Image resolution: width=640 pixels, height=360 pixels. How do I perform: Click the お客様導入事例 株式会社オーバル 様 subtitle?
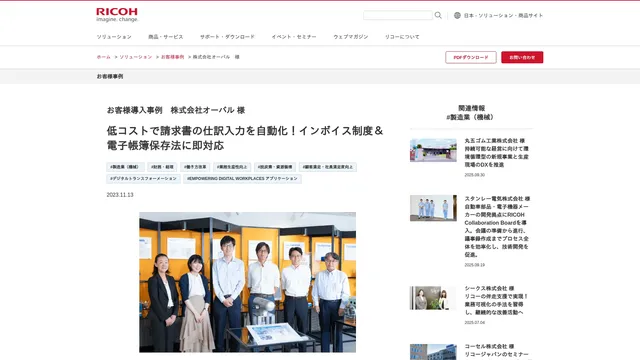click(176, 110)
